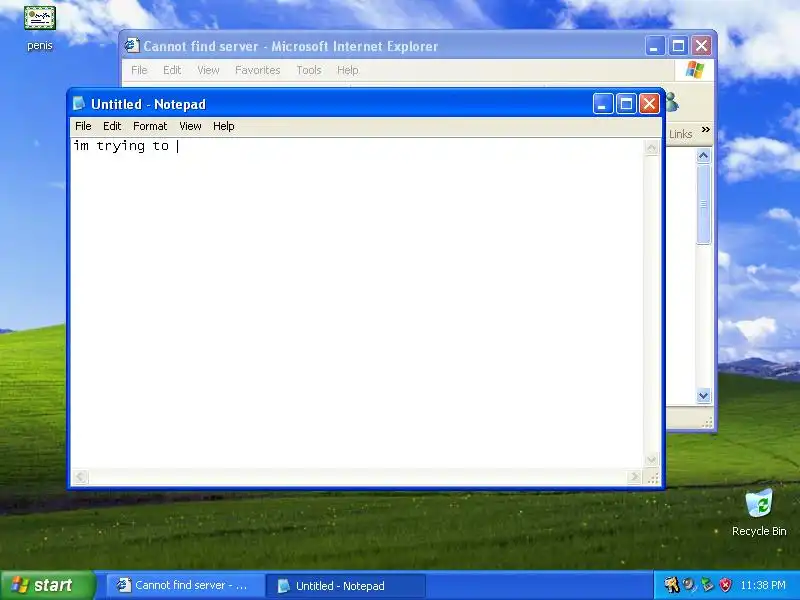The width and height of the screenshot is (800, 600).
Task: Minimize the Notepad window
Action: (x=603, y=104)
